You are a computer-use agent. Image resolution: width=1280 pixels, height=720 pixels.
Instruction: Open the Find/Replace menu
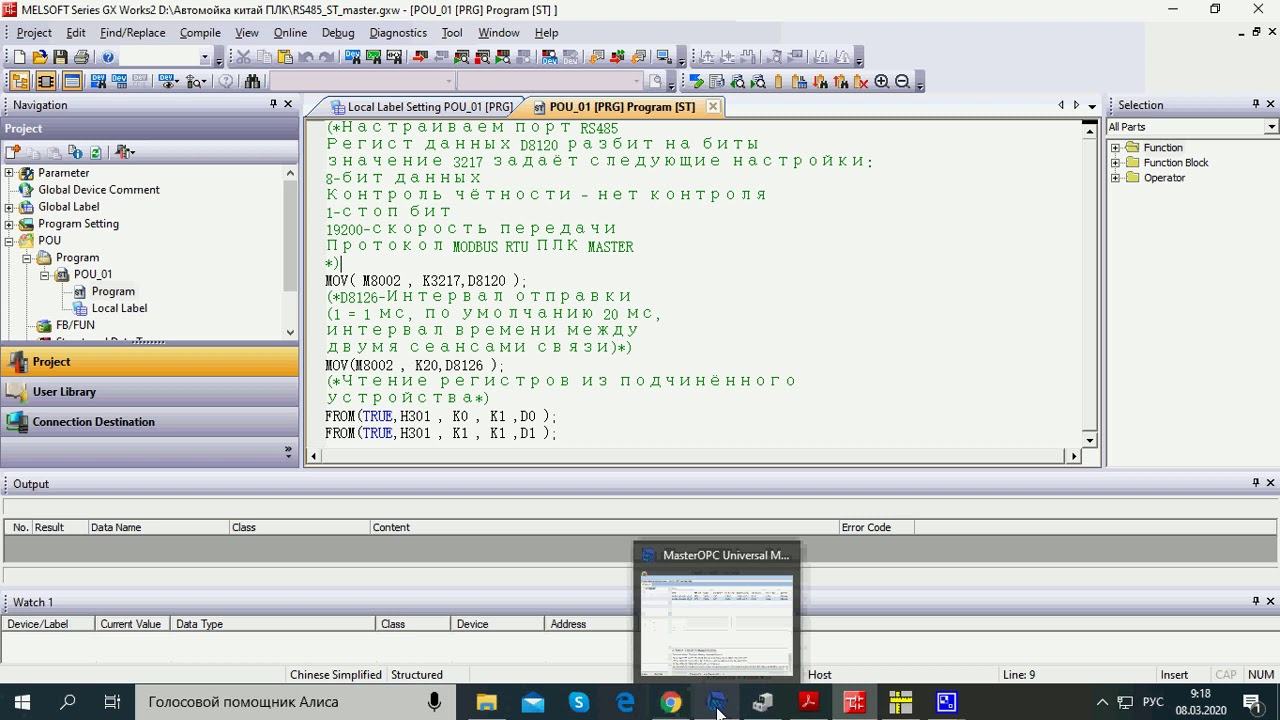pos(133,33)
